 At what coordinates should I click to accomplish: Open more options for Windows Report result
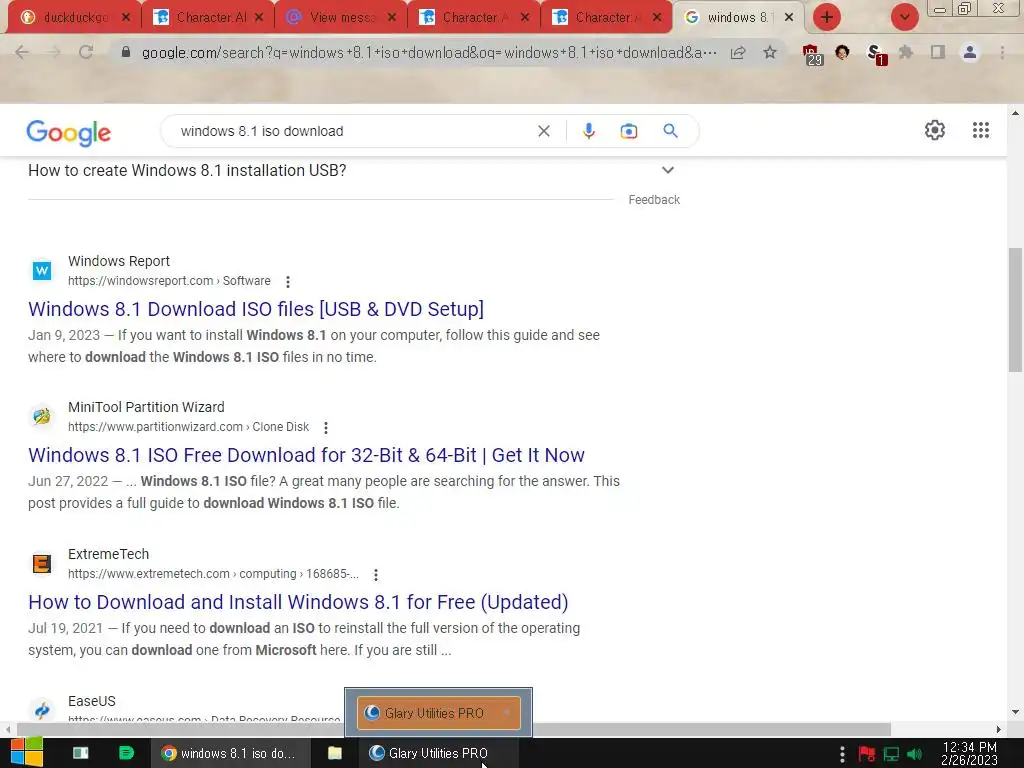pyautogui.click(x=287, y=281)
